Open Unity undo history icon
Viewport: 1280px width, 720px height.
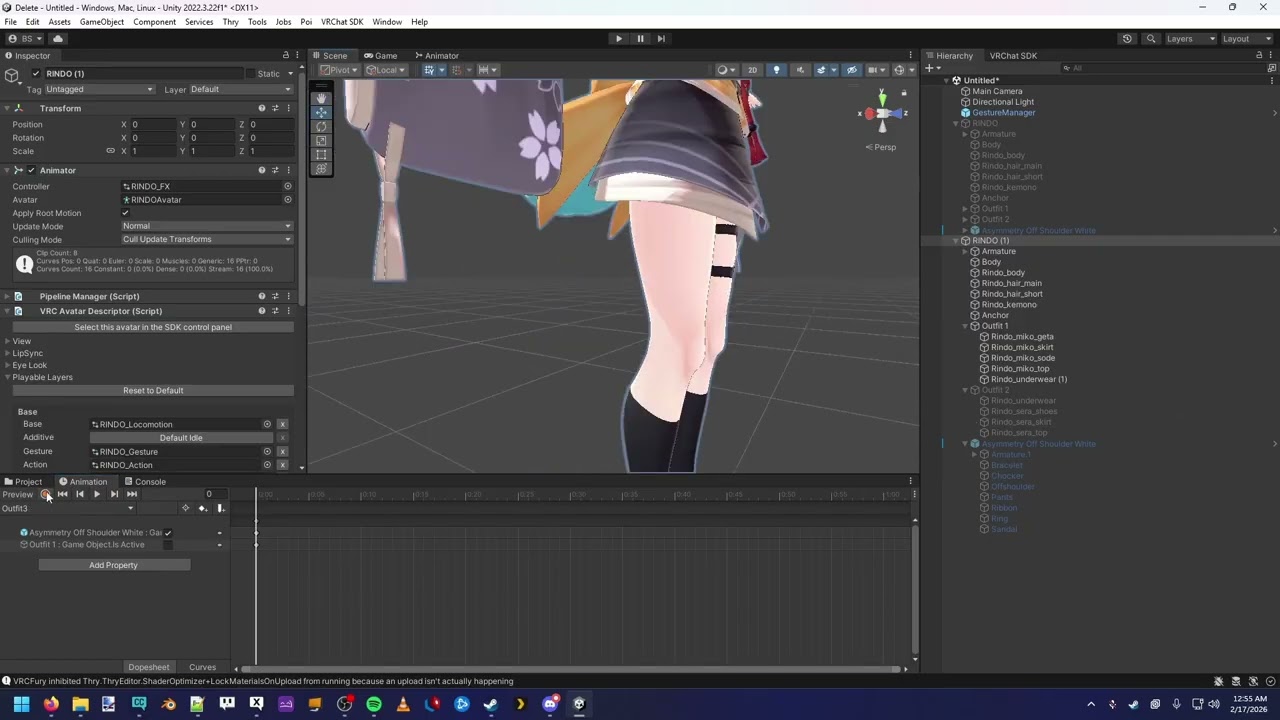pyautogui.click(x=1127, y=39)
